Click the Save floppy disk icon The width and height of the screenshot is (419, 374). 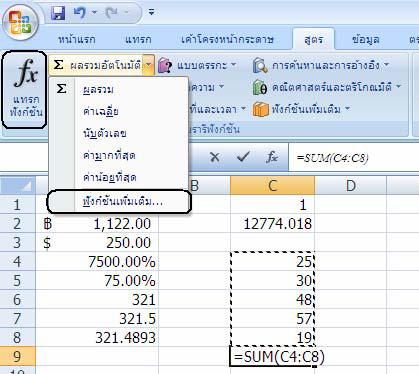(59, 13)
